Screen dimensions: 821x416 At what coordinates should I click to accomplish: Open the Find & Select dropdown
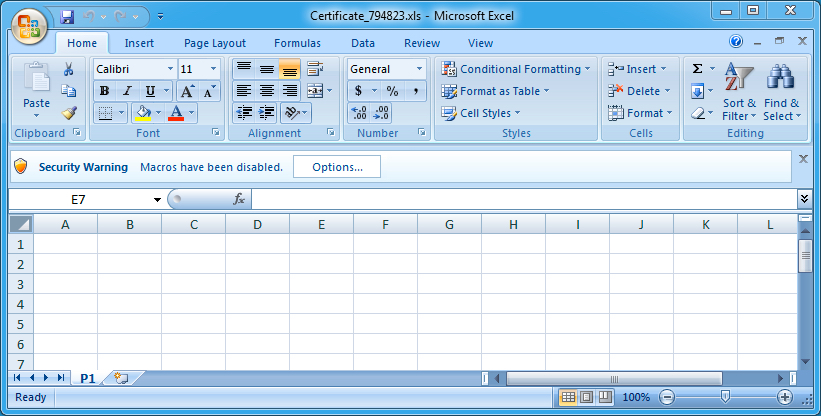(782, 92)
